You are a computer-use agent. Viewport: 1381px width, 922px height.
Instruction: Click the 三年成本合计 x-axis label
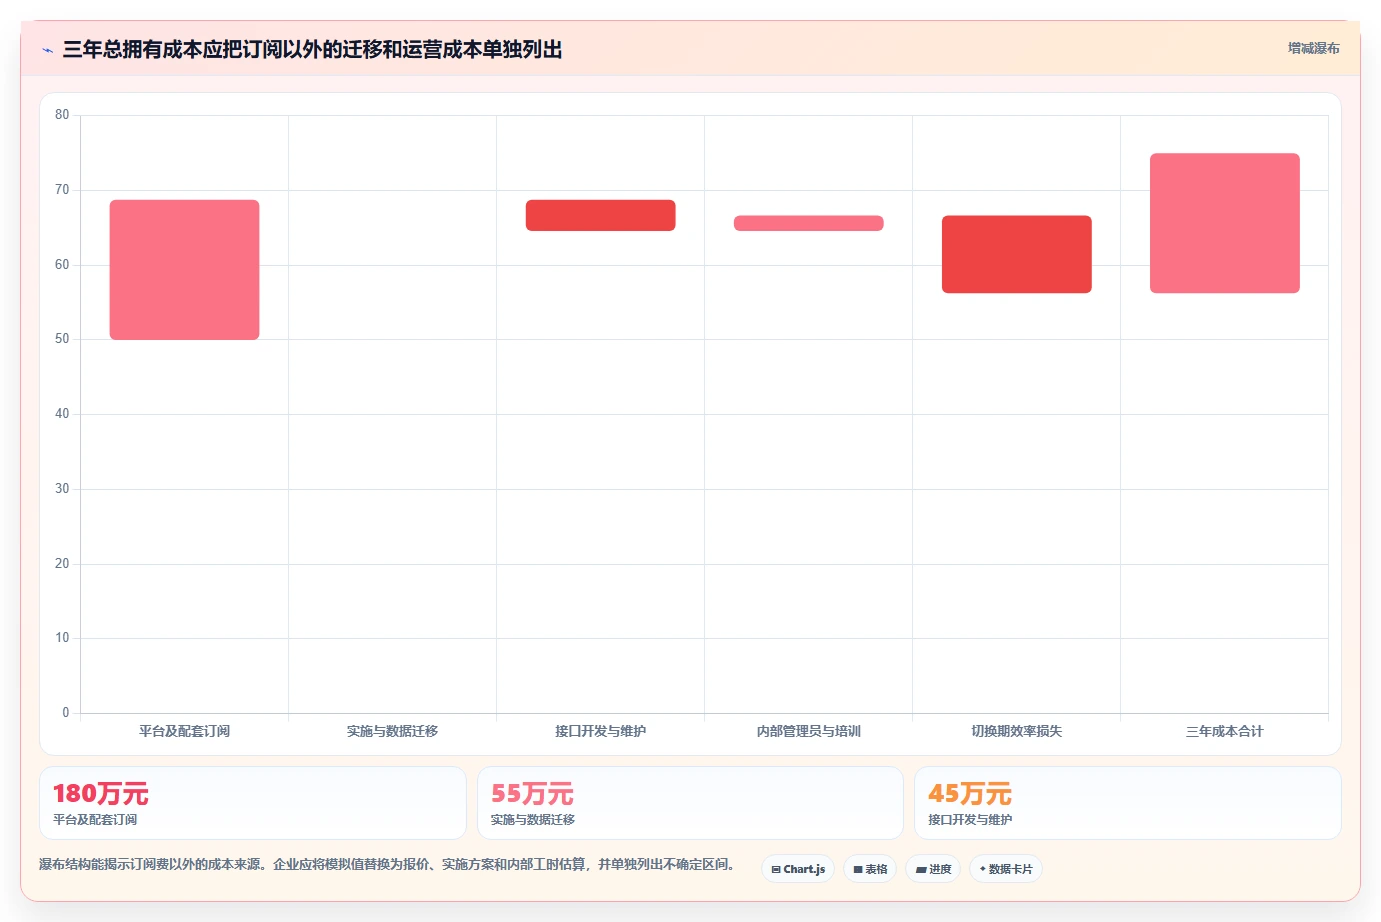[1225, 731]
